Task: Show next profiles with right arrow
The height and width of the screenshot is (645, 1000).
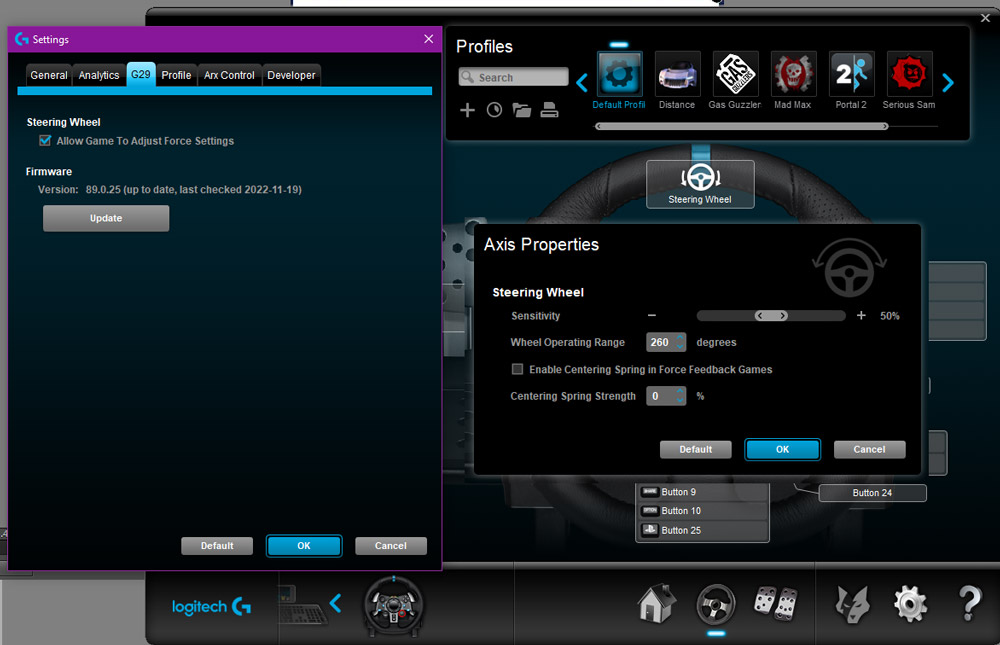Action: (x=948, y=82)
